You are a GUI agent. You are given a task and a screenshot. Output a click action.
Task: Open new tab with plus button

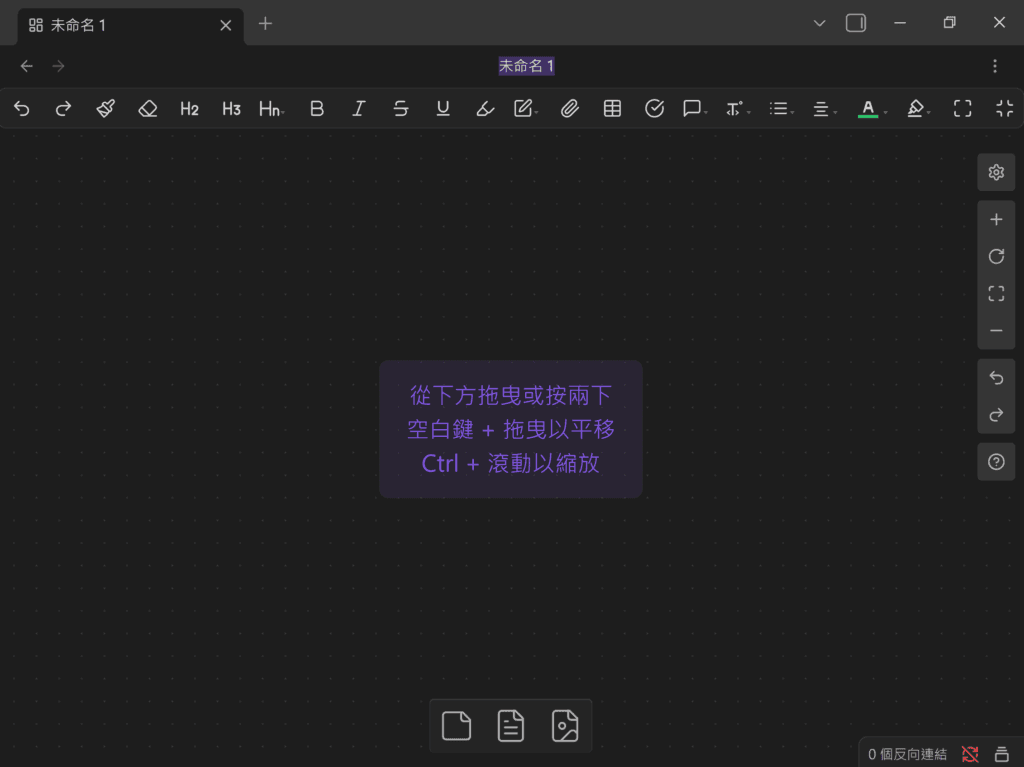coord(265,24)
